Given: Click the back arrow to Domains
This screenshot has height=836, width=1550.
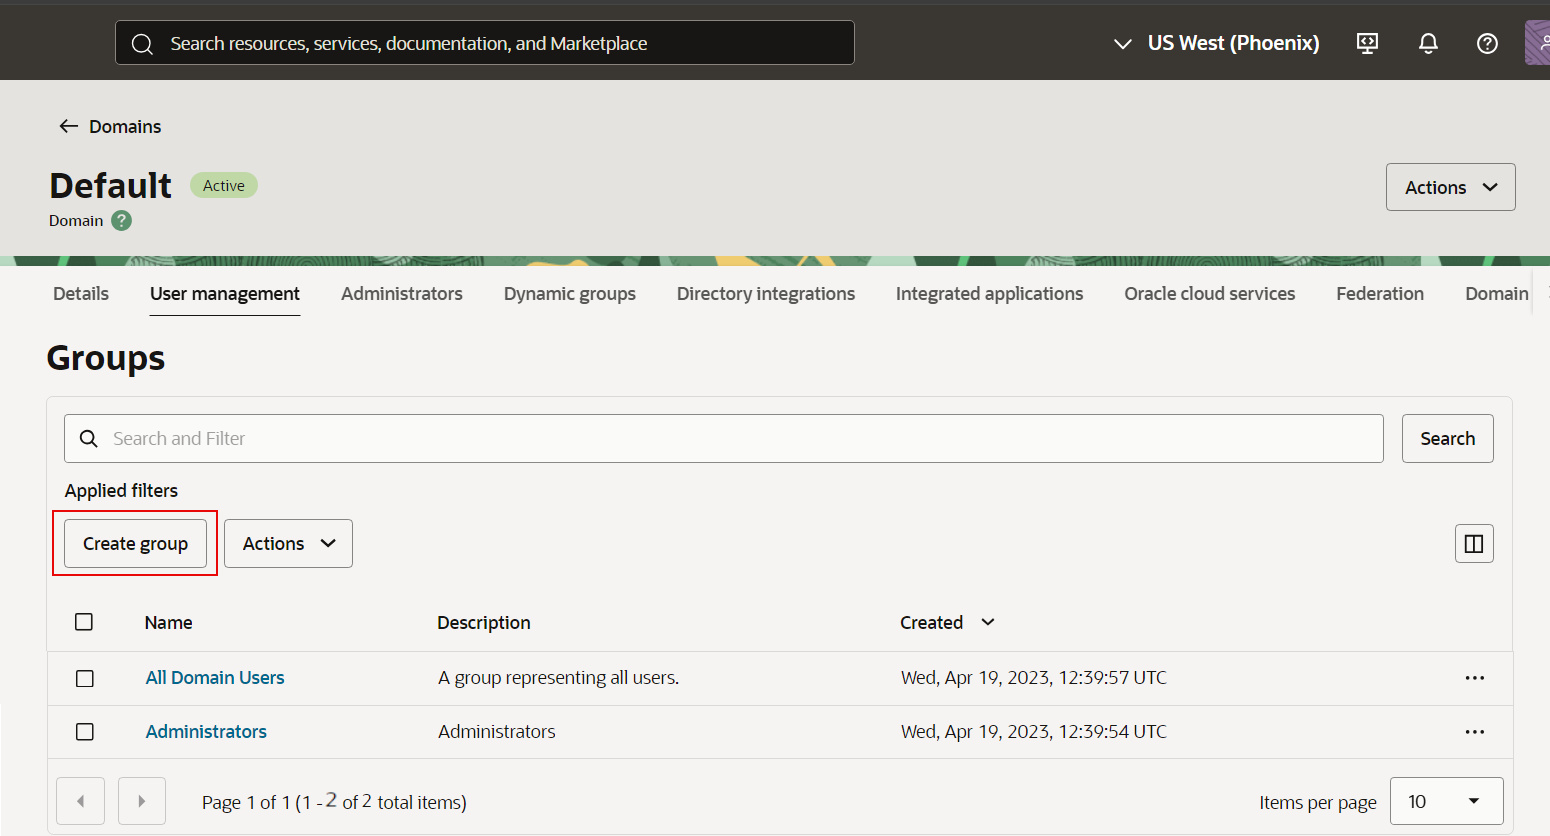Looking at the screenshot, I should click(68, 126).
